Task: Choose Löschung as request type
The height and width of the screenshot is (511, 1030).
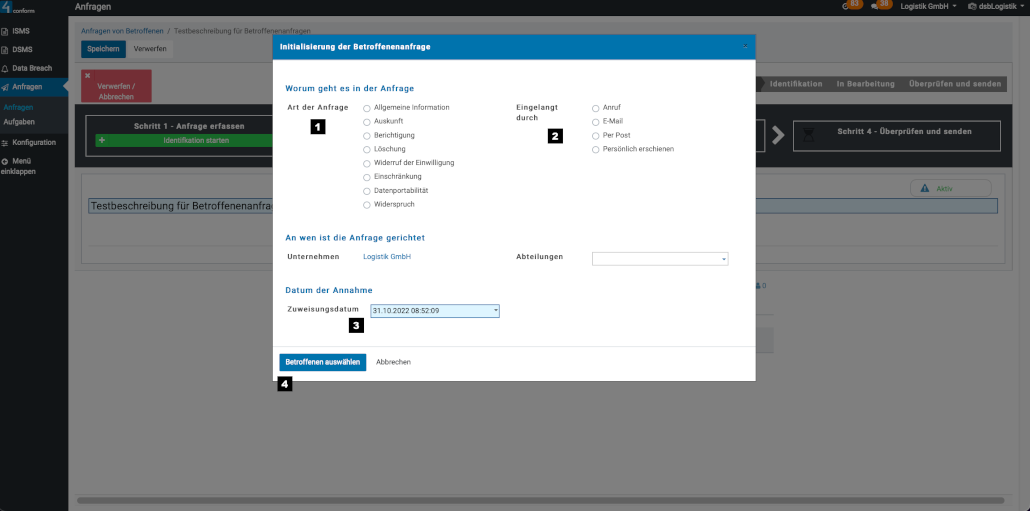Action: [x=367, y=149]
